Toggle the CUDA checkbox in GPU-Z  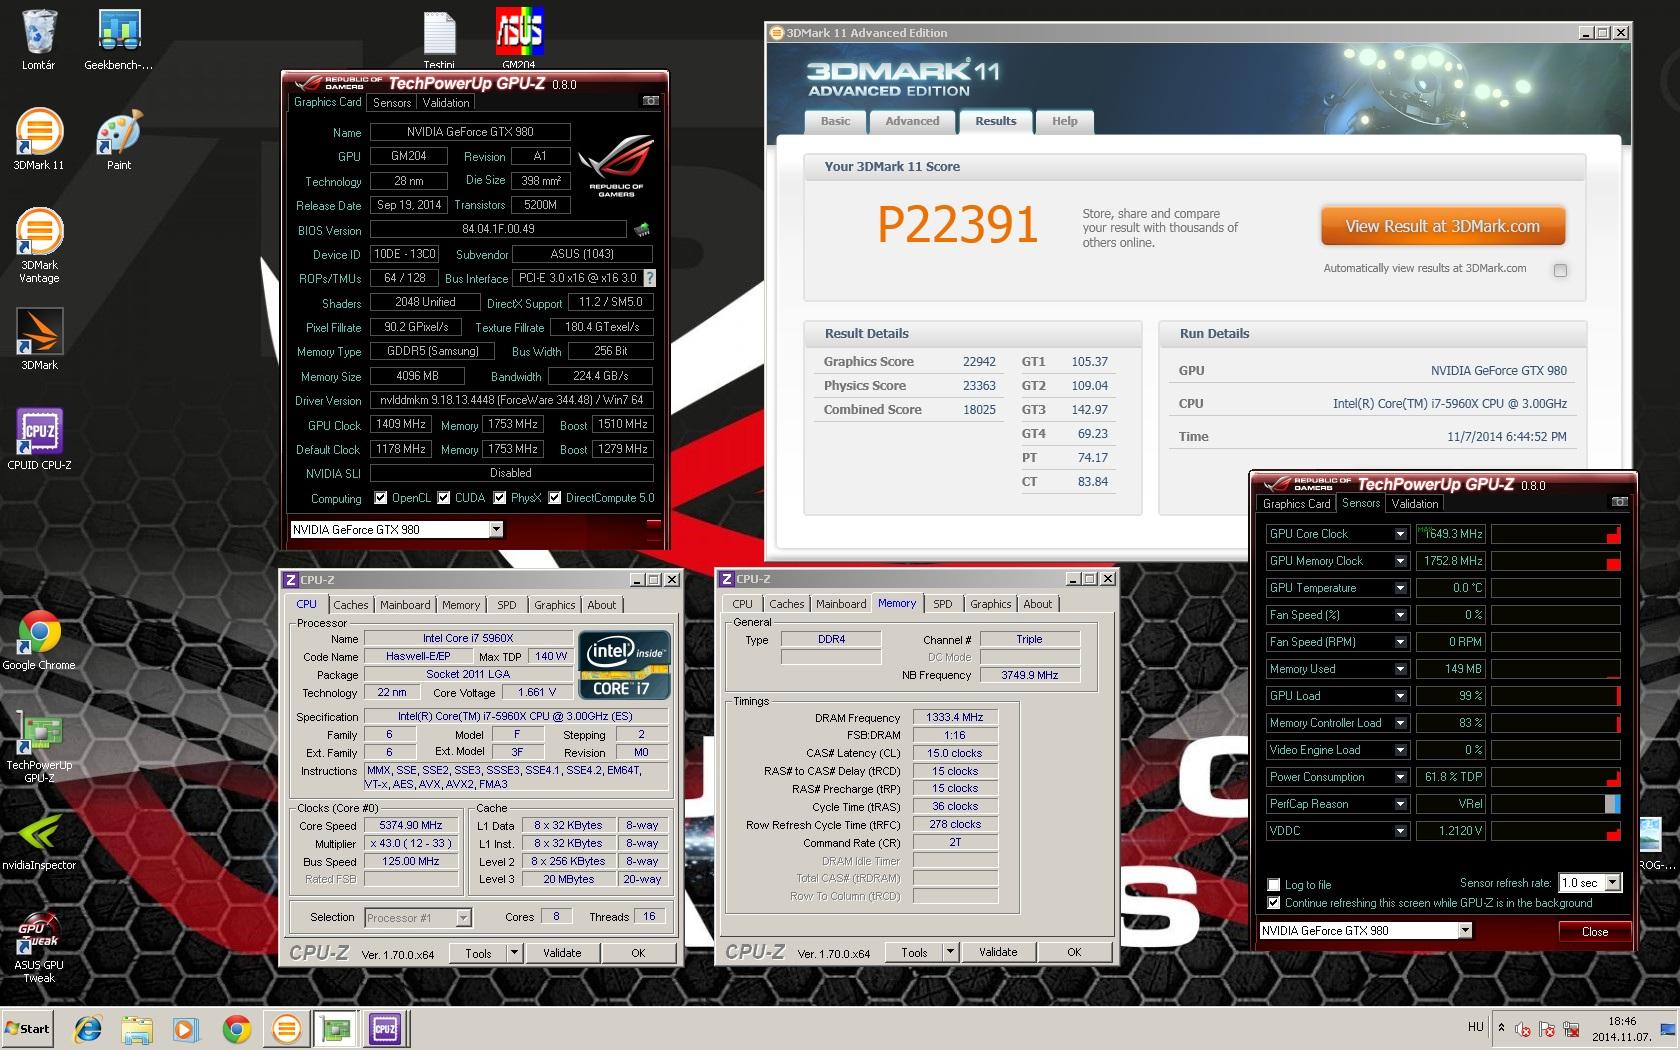click(x=443, y=498)
